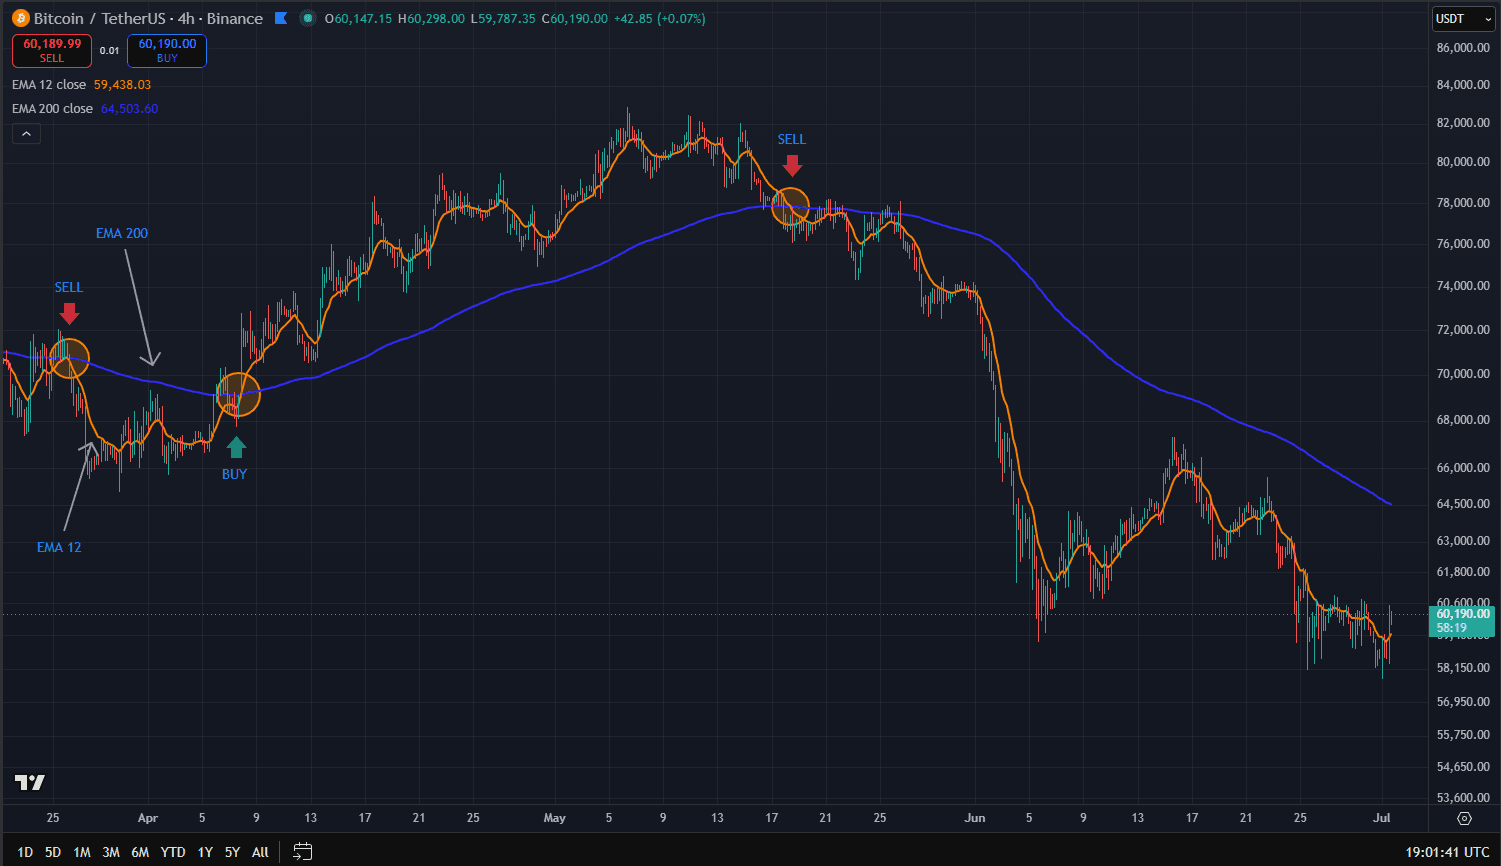Click the high price H60,298.00

point(431,19)
